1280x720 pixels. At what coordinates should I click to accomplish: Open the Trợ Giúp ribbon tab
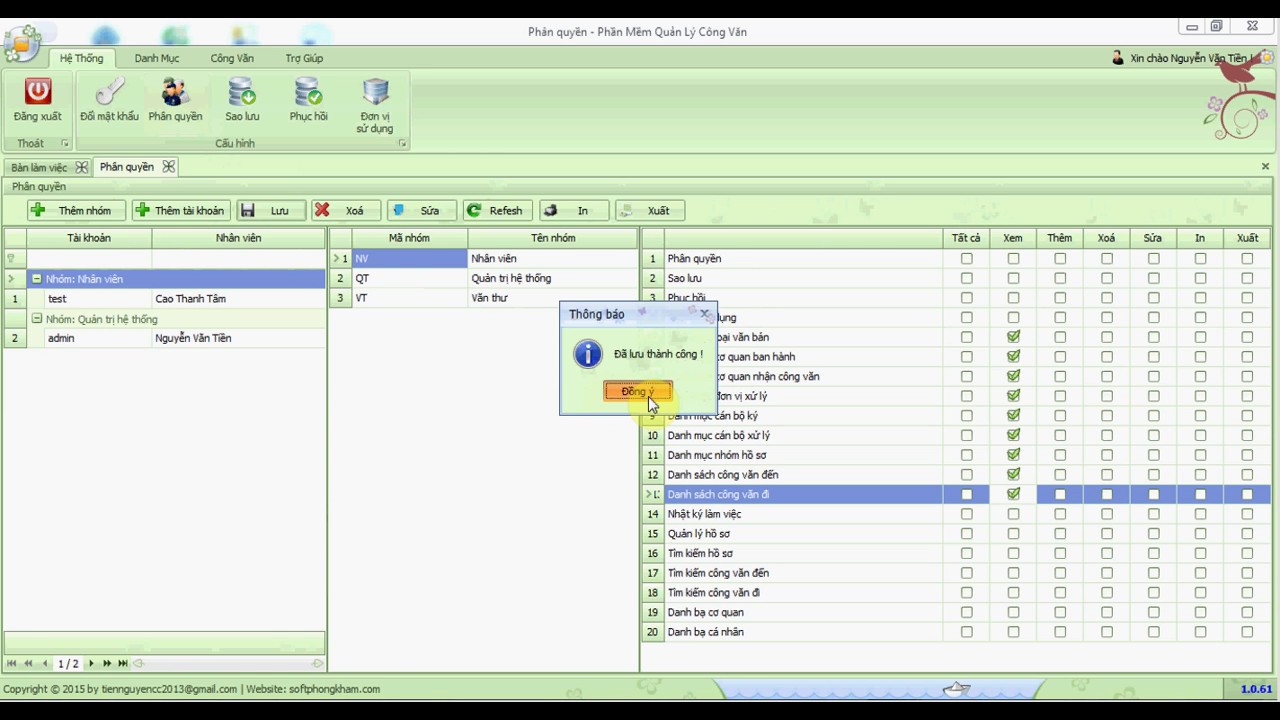pos(304,58)
